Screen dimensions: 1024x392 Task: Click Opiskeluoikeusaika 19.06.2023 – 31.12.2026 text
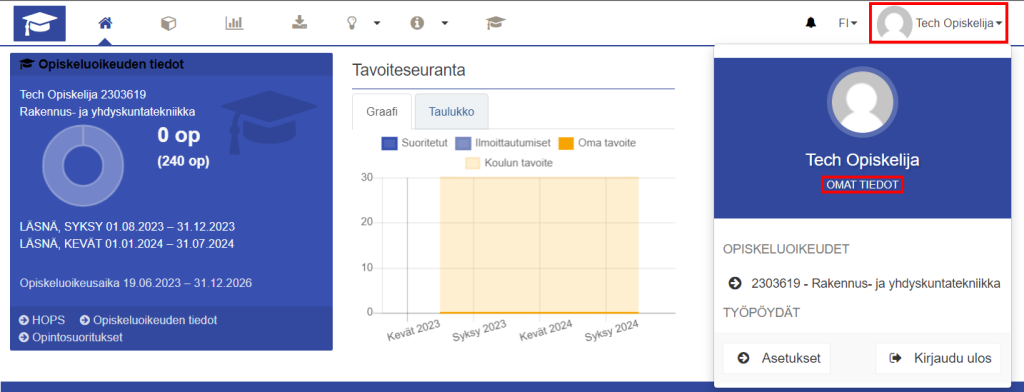click(136, 283)
